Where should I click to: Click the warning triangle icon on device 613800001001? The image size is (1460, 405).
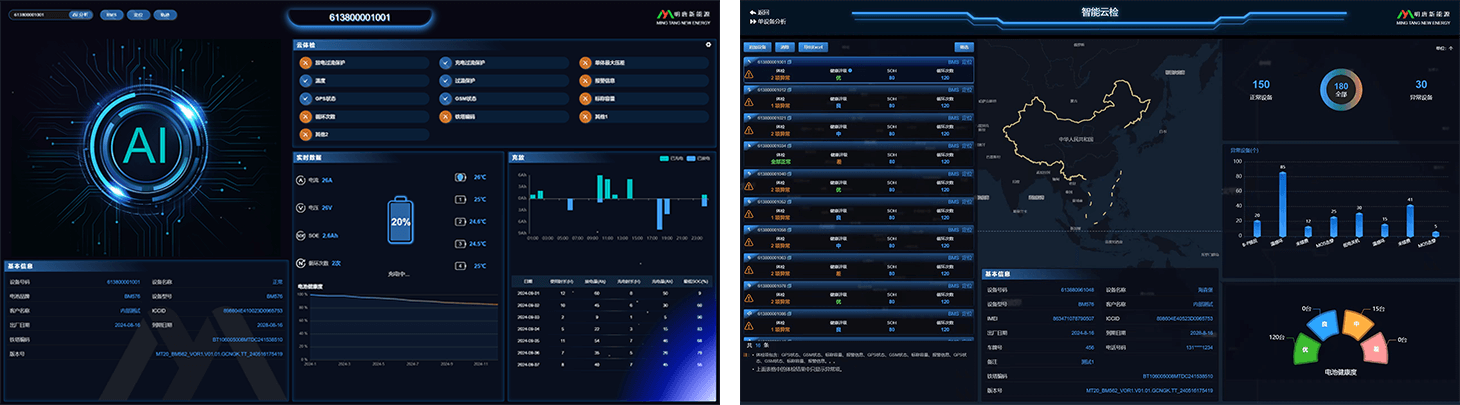tap(749, 74)
